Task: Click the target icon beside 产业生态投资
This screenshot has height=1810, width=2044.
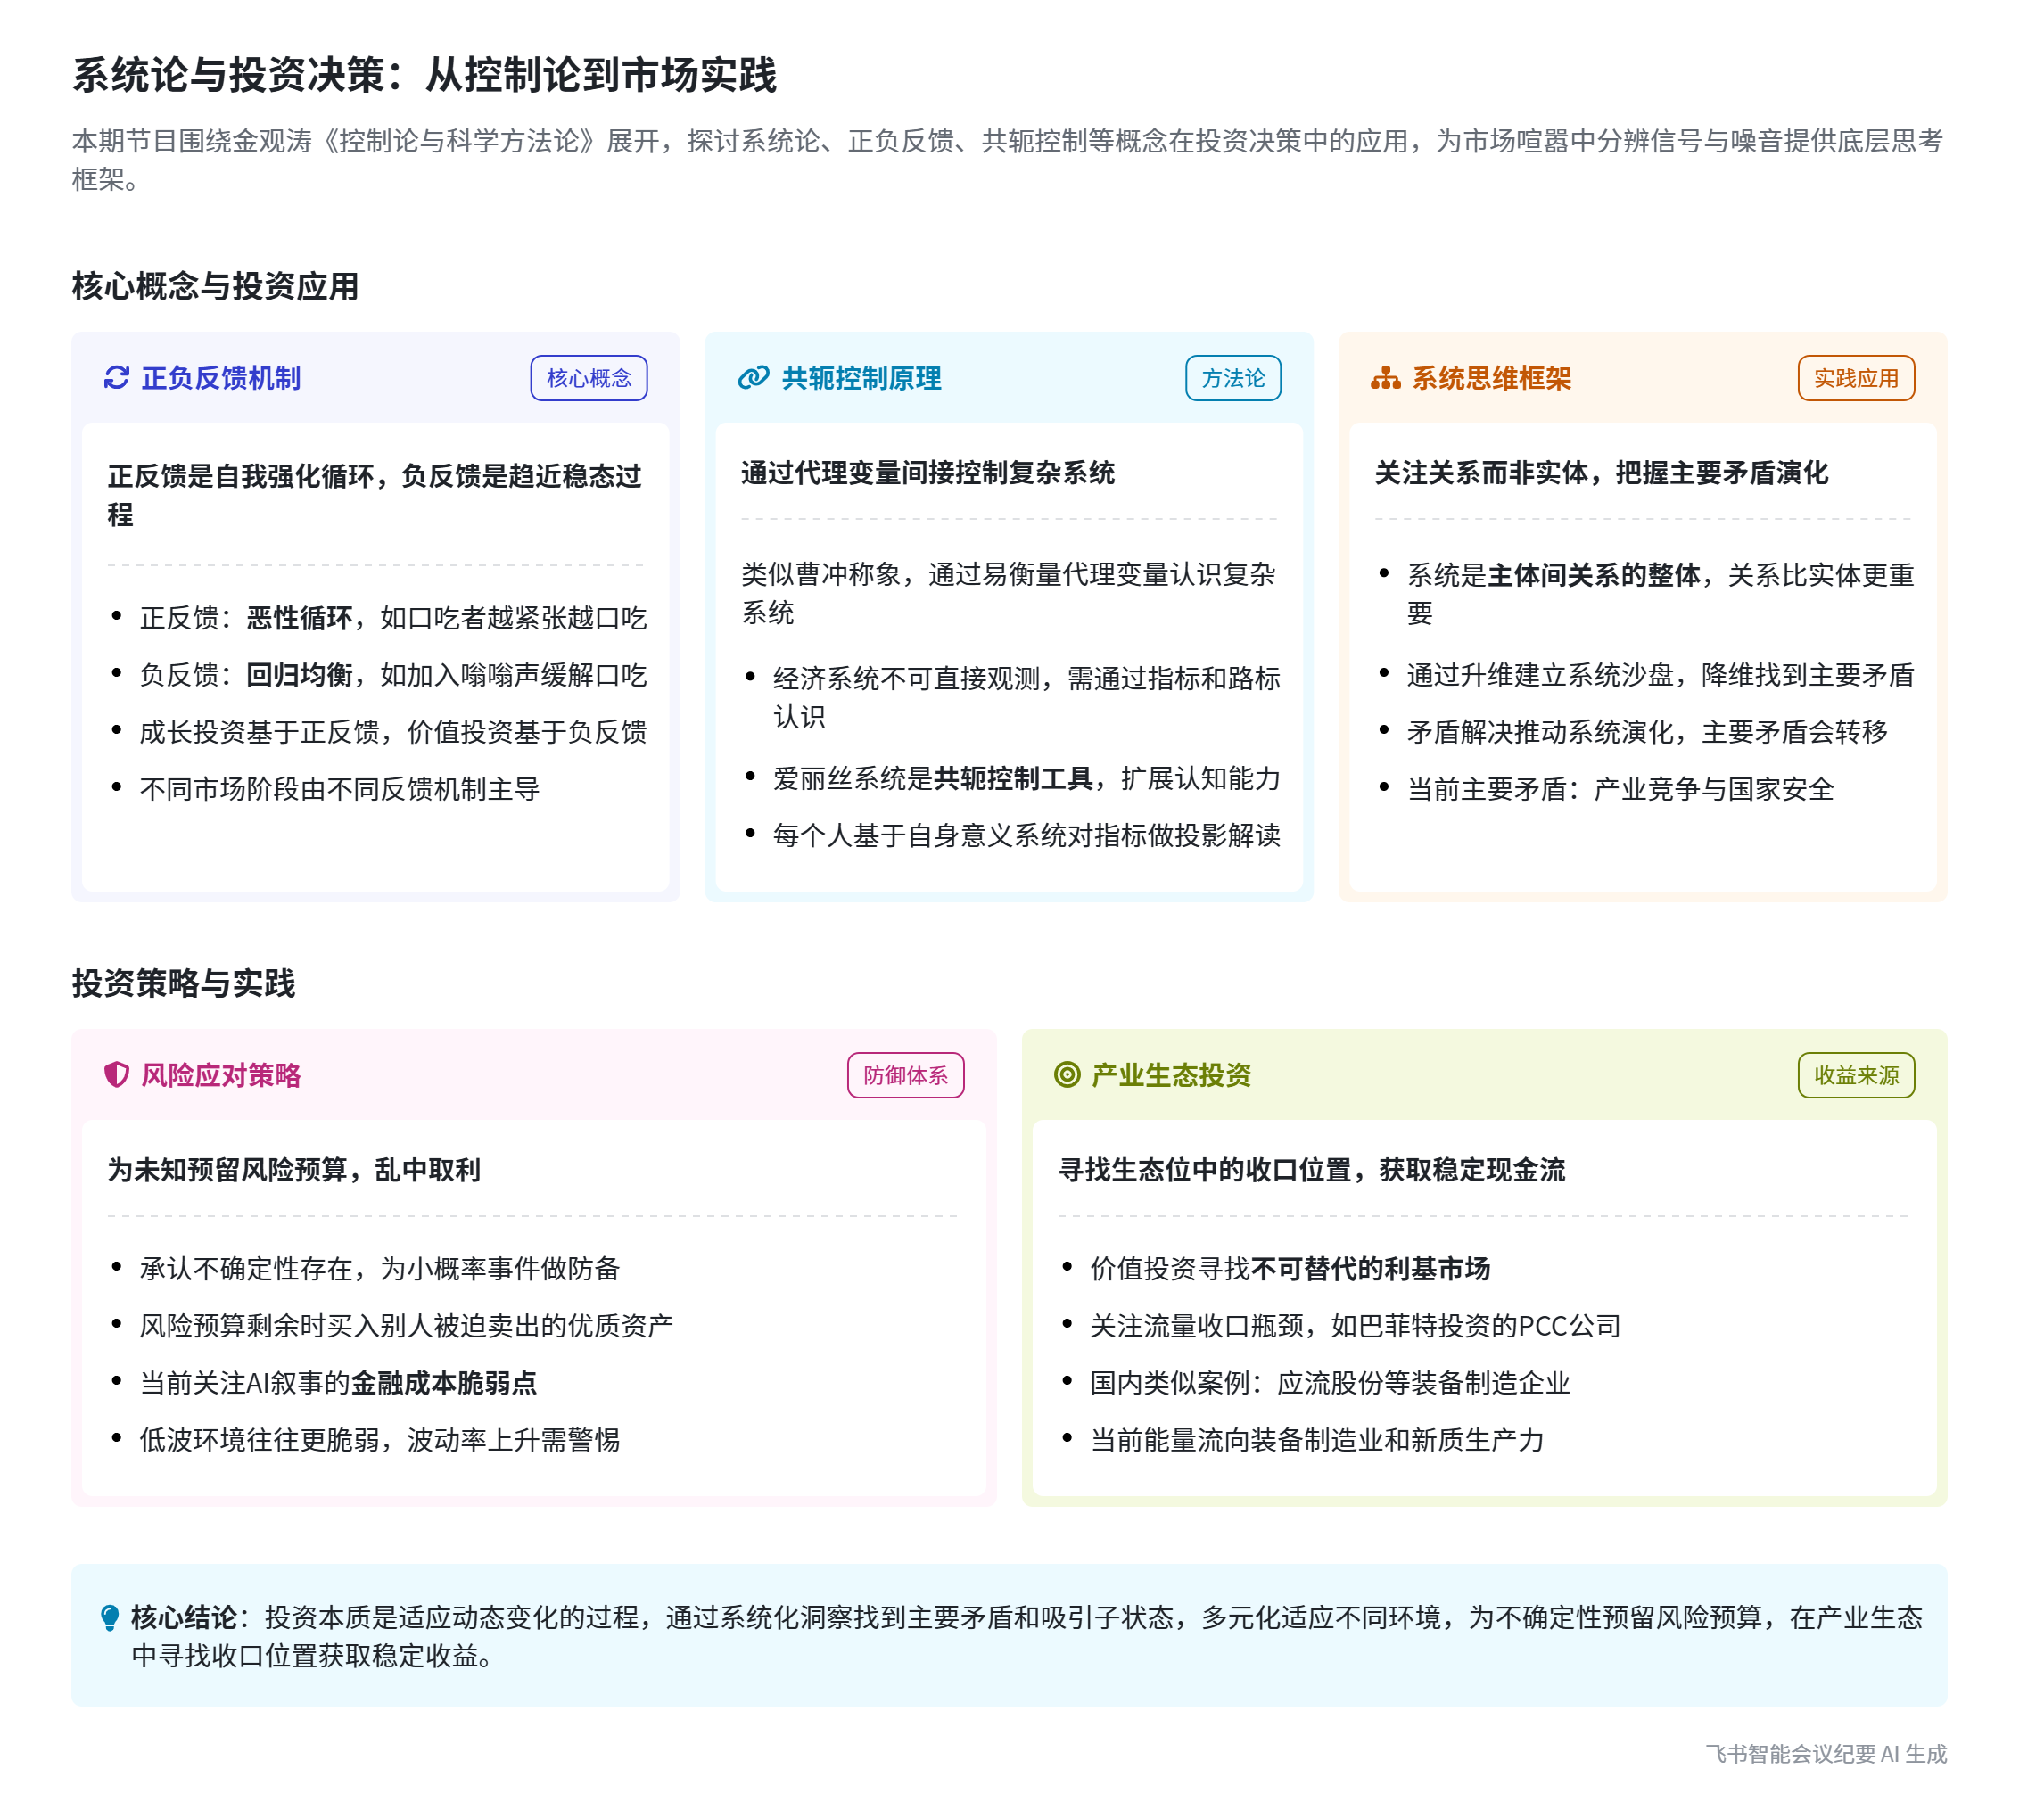Action: click(x=1067, y=1075)
